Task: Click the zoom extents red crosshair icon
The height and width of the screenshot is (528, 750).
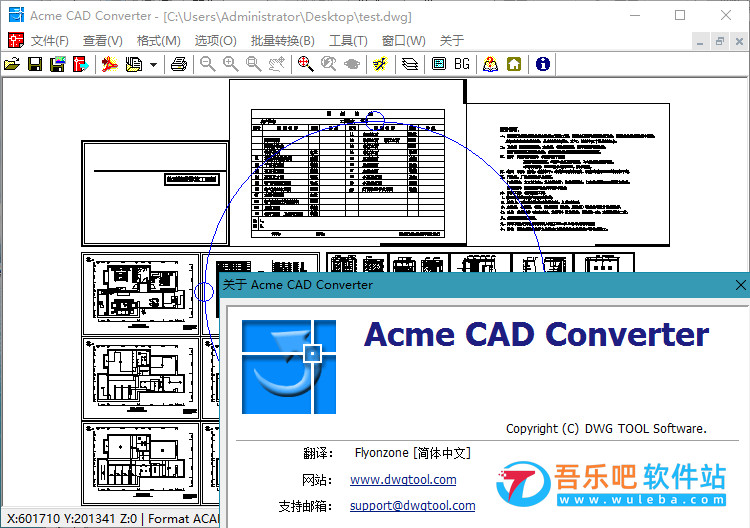Action: pyautogui.click(x=306, y=64)
